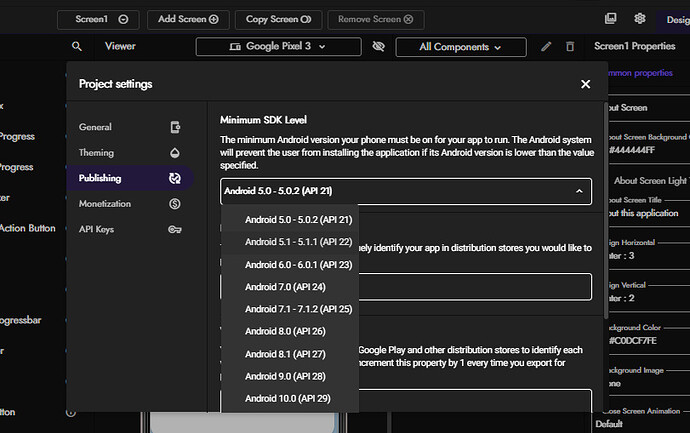Viewport: 690px width, 433px height.
Task: Select the Theming settings tab
Action: tap(130, 153)
